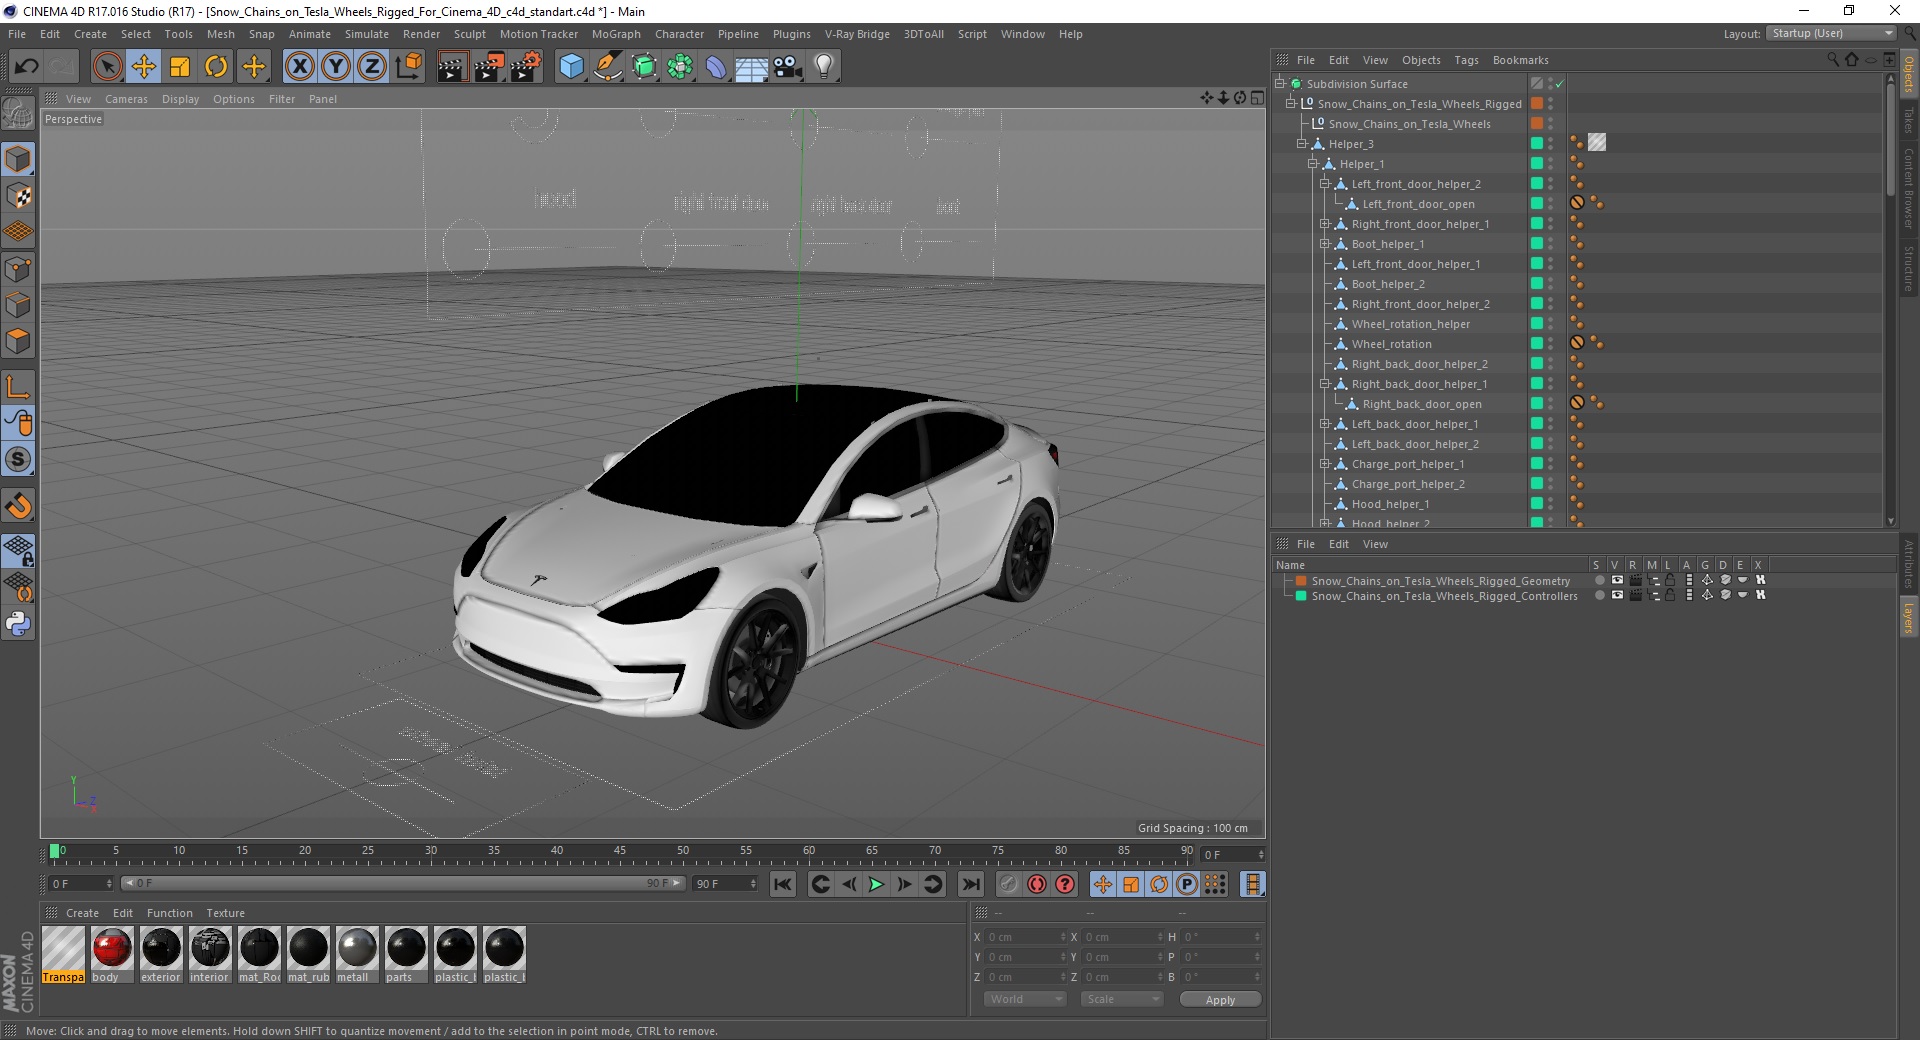Open the V-Ray Bridge menu
This screenshot has height=1040, width=1920.
(857, 34)
